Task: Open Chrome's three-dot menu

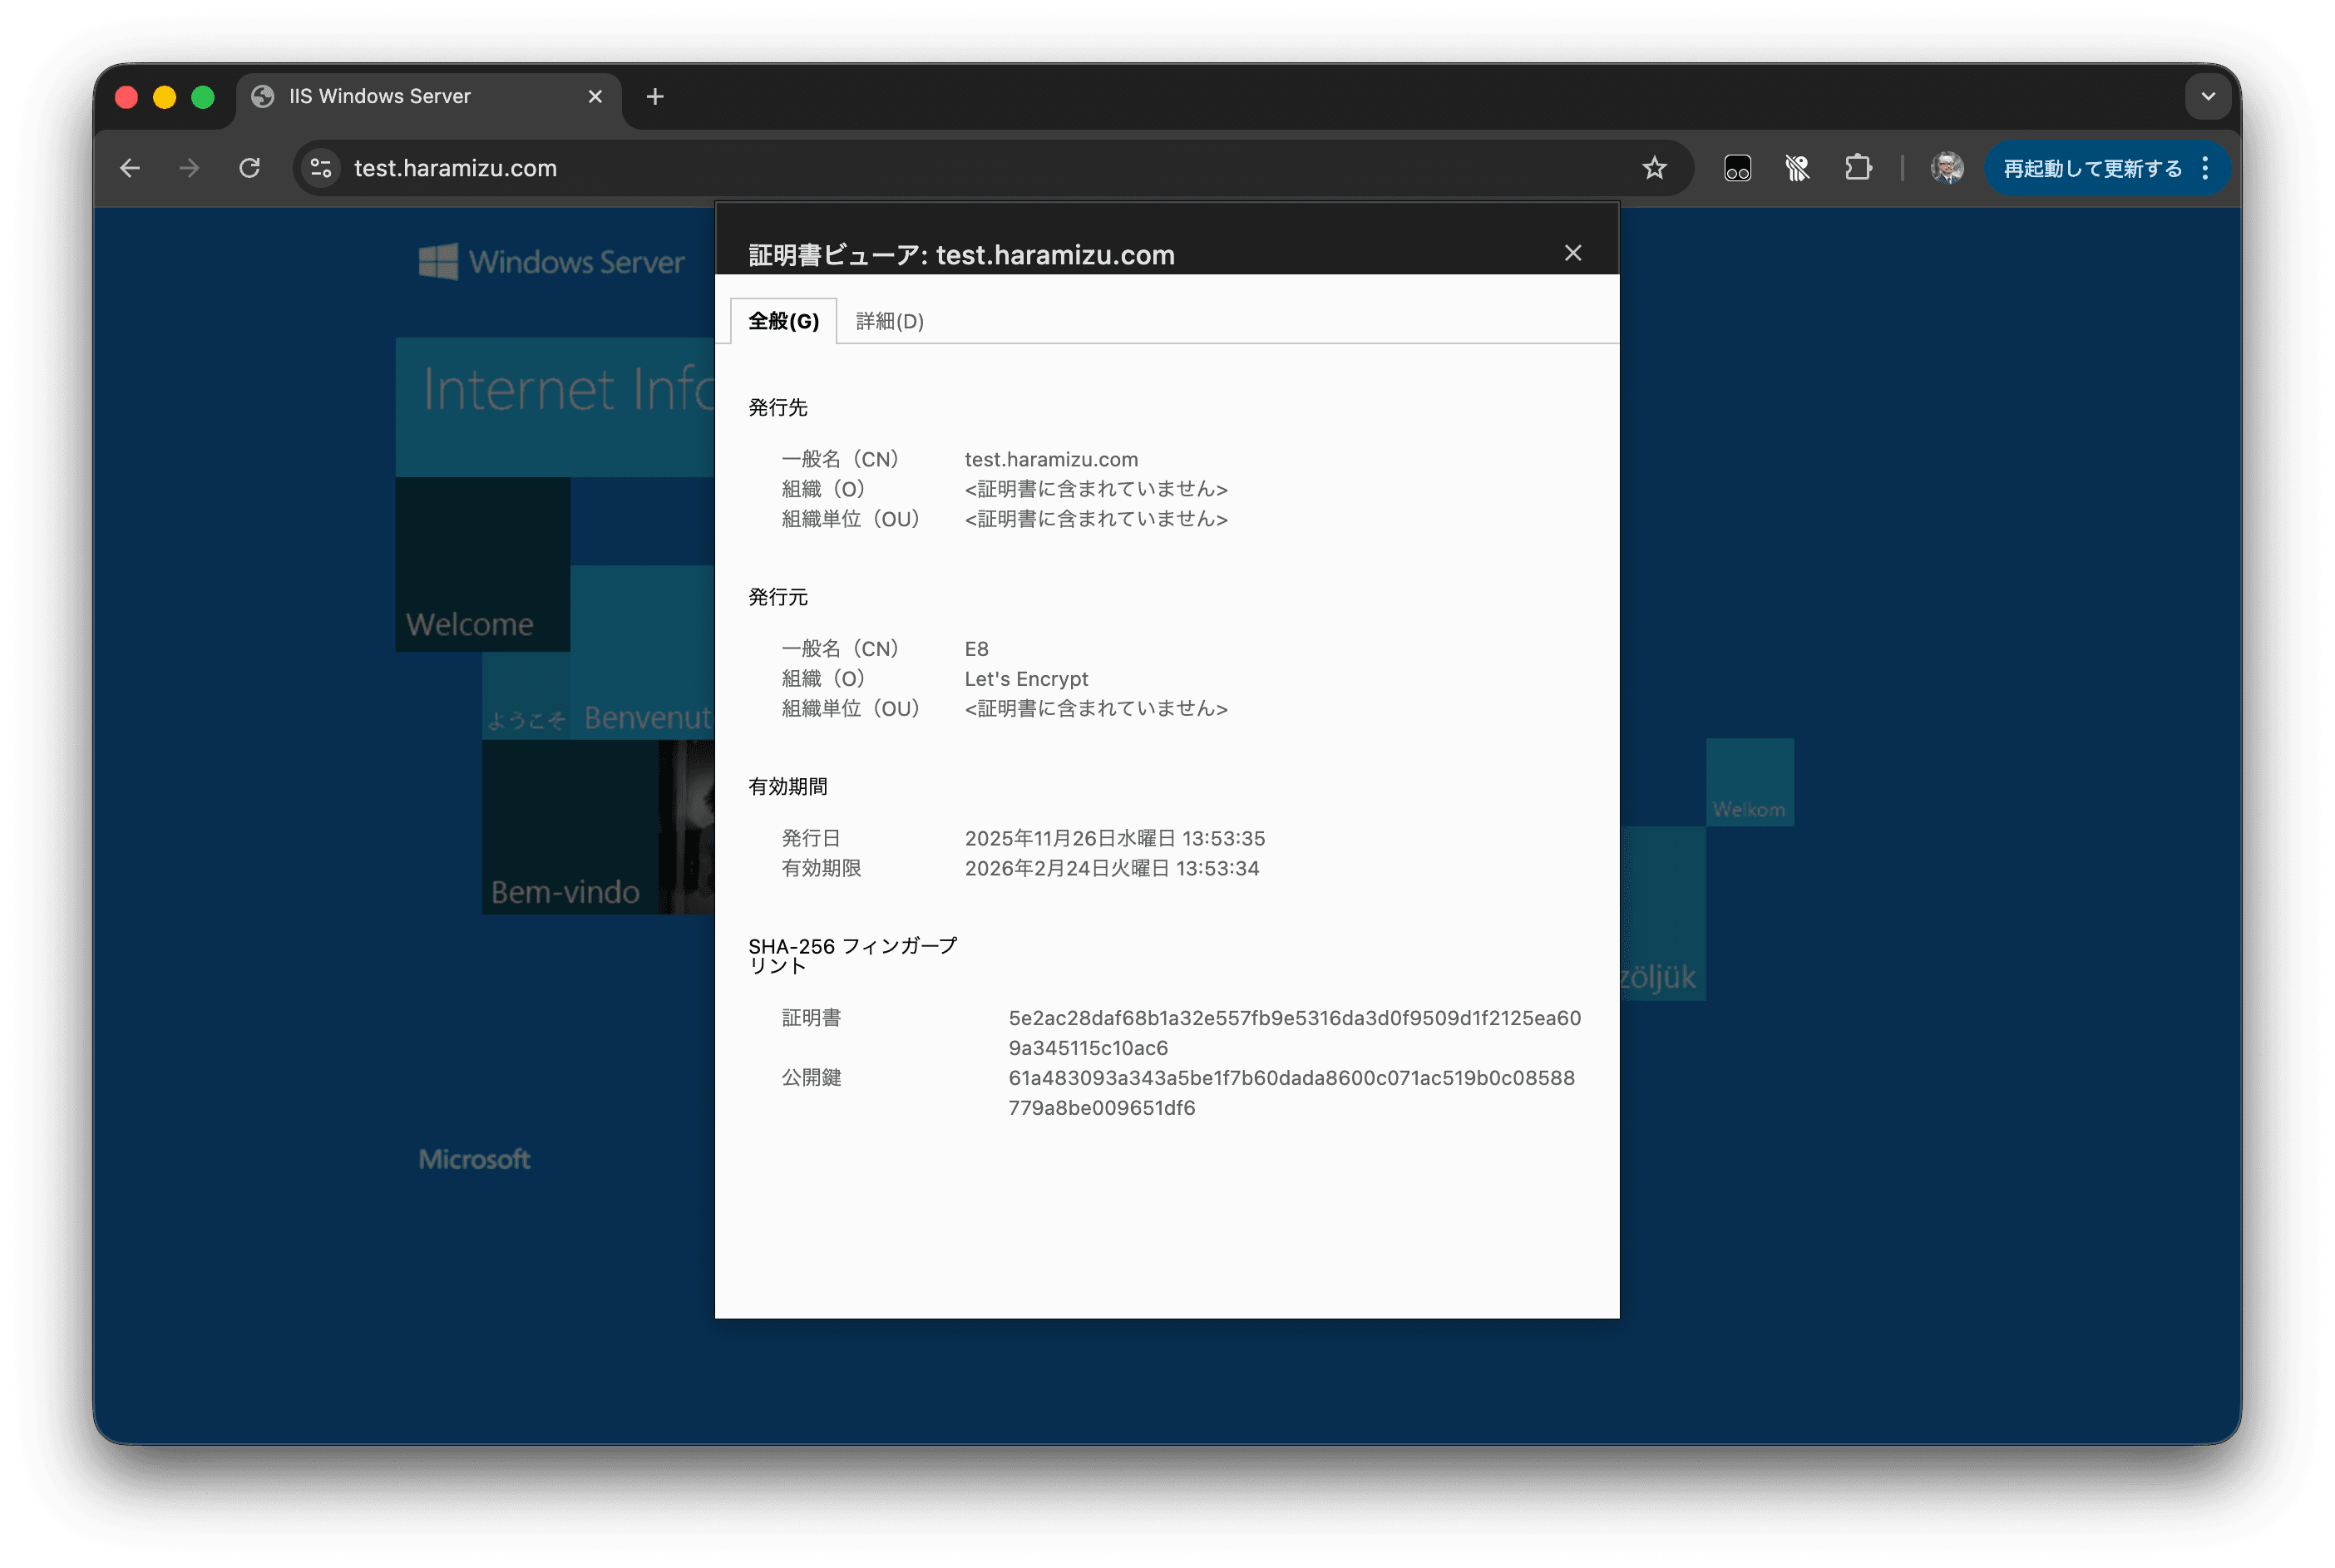Action: 2205,168
